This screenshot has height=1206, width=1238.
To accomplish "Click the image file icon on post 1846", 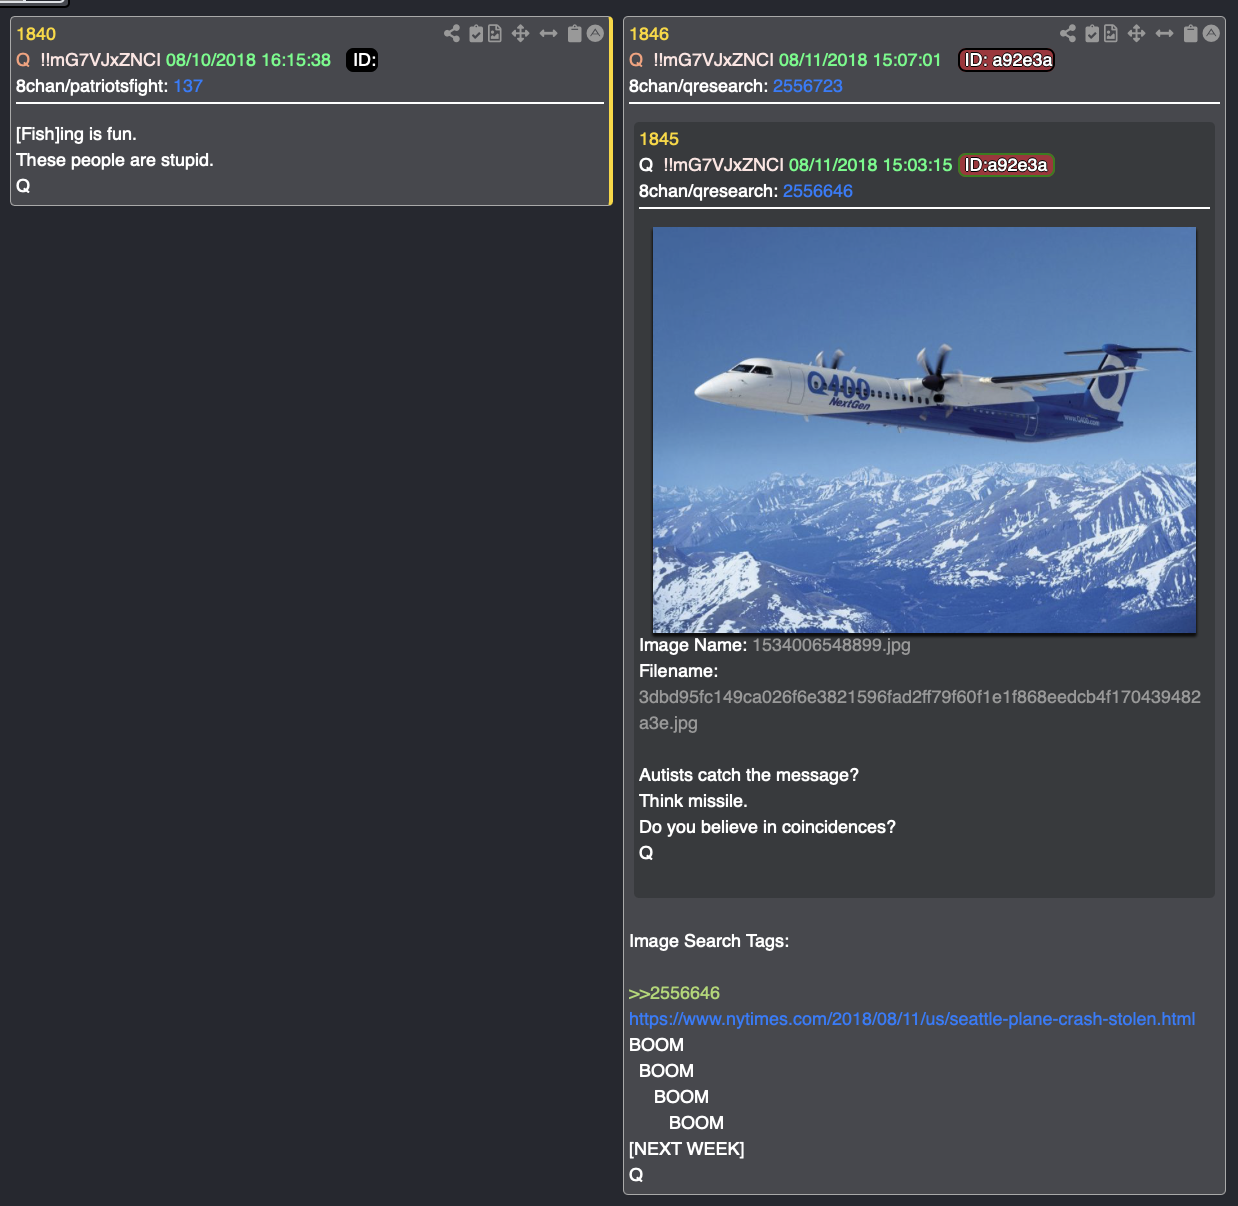I will 1111,33.
